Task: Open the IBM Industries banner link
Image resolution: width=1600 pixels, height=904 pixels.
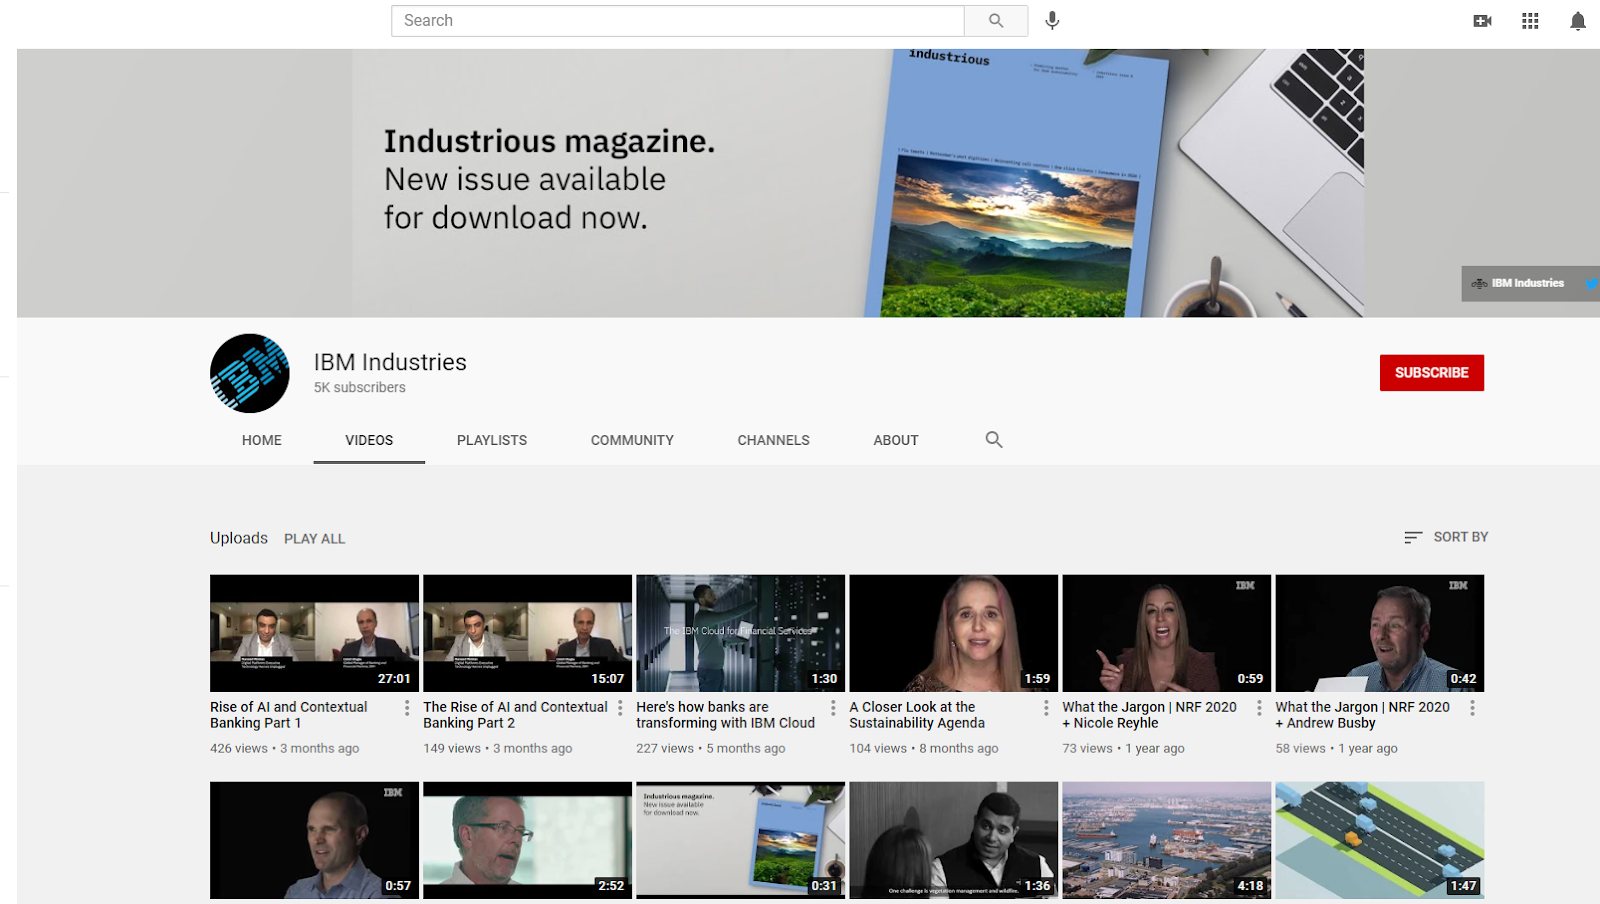Action: pyautogui.click(x=1526, y=283)
